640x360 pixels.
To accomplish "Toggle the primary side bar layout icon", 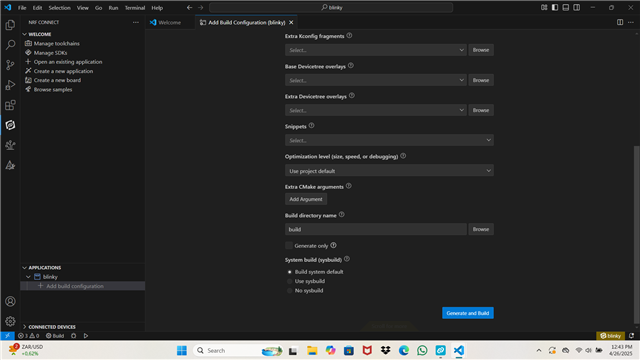I will 555,7.
